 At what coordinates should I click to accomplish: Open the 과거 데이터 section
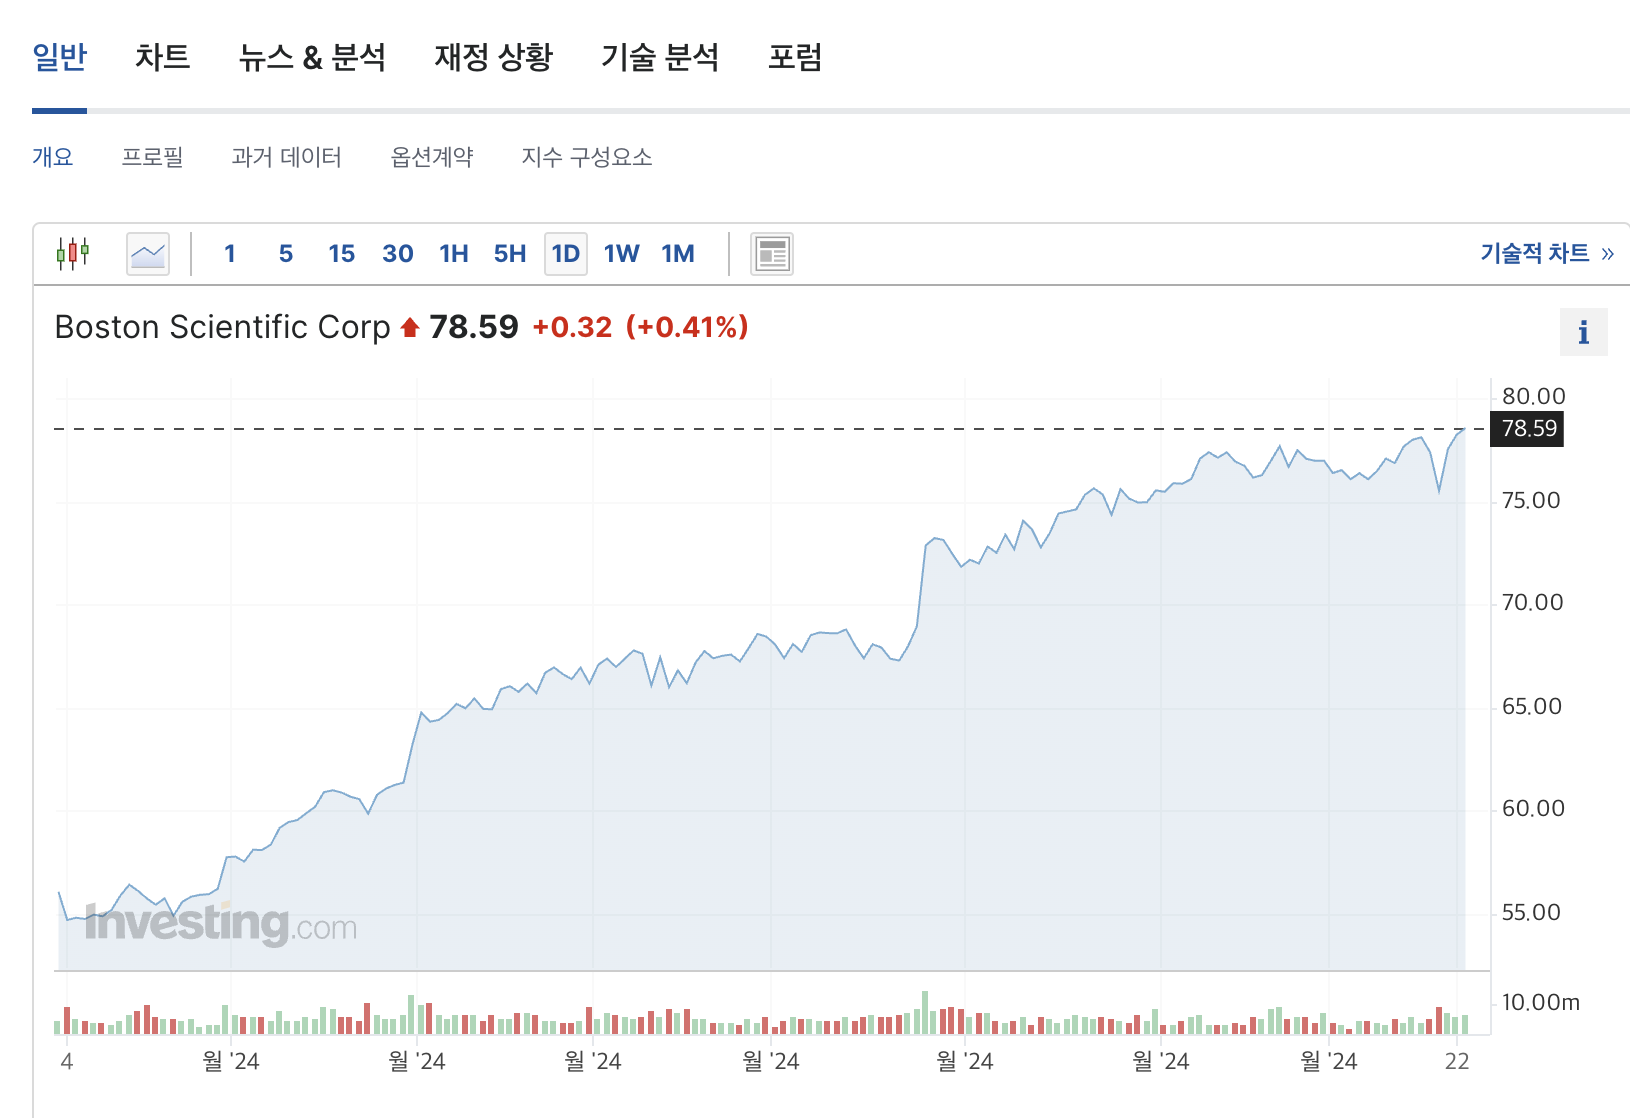(287, 157)
